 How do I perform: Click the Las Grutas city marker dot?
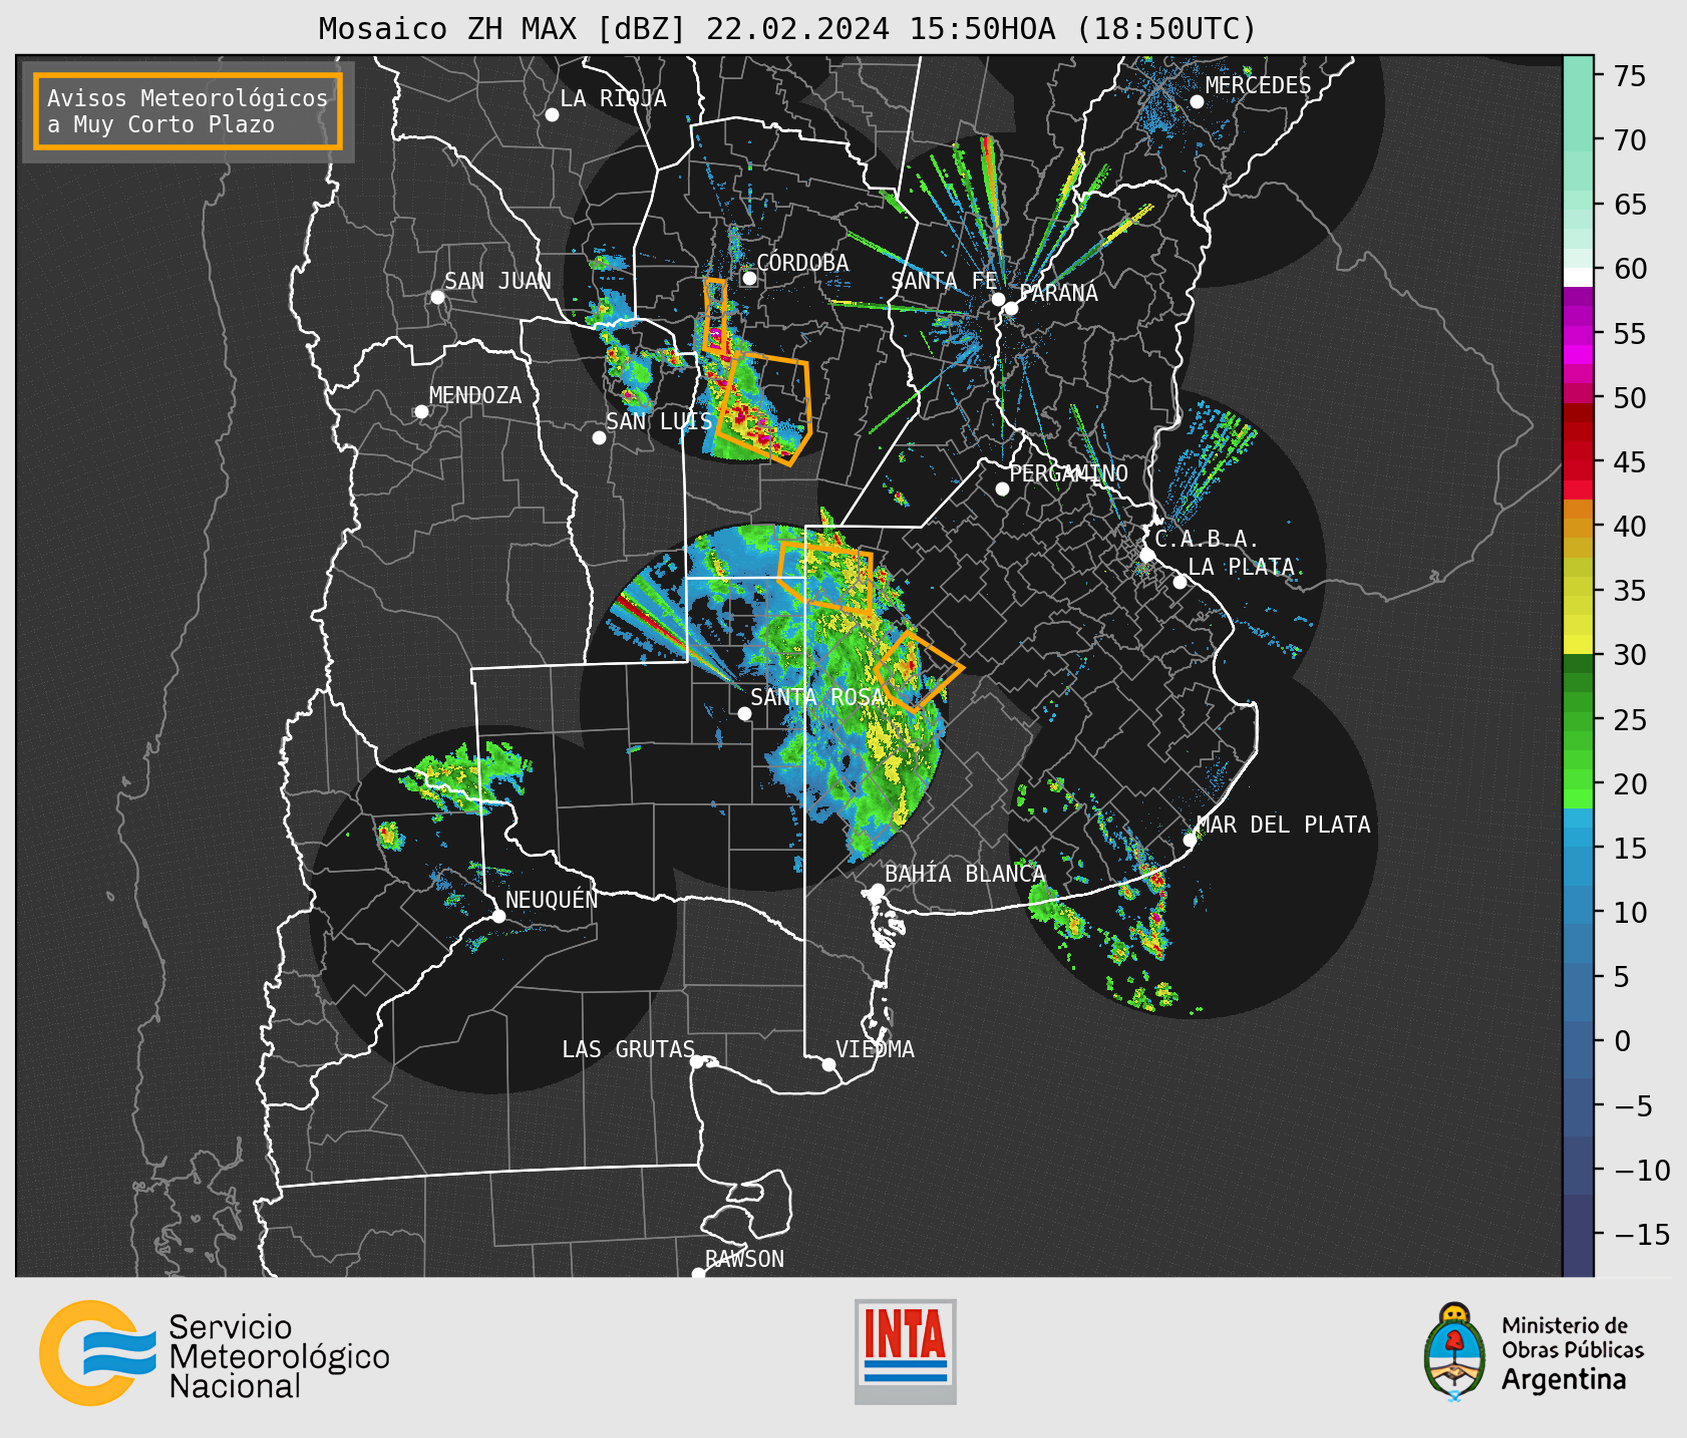pyautogui.click(x=697, y=1061)
